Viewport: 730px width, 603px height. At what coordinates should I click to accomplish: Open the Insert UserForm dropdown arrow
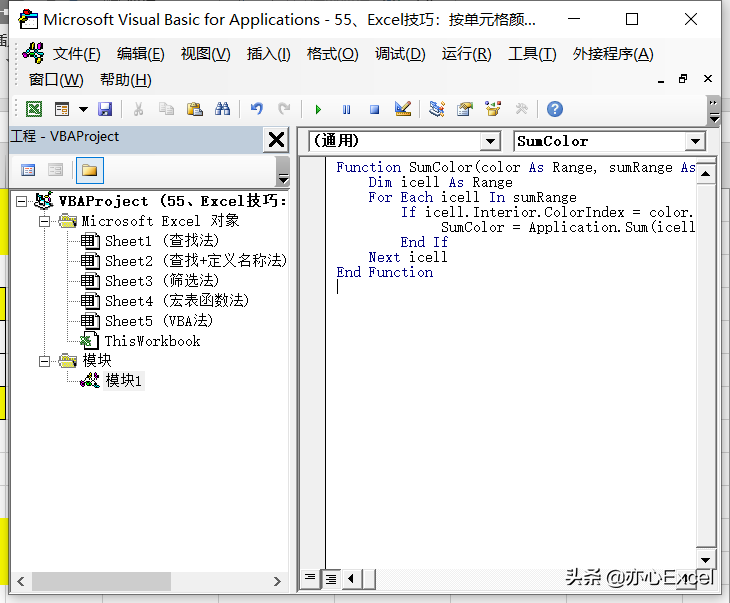[83, 109]
